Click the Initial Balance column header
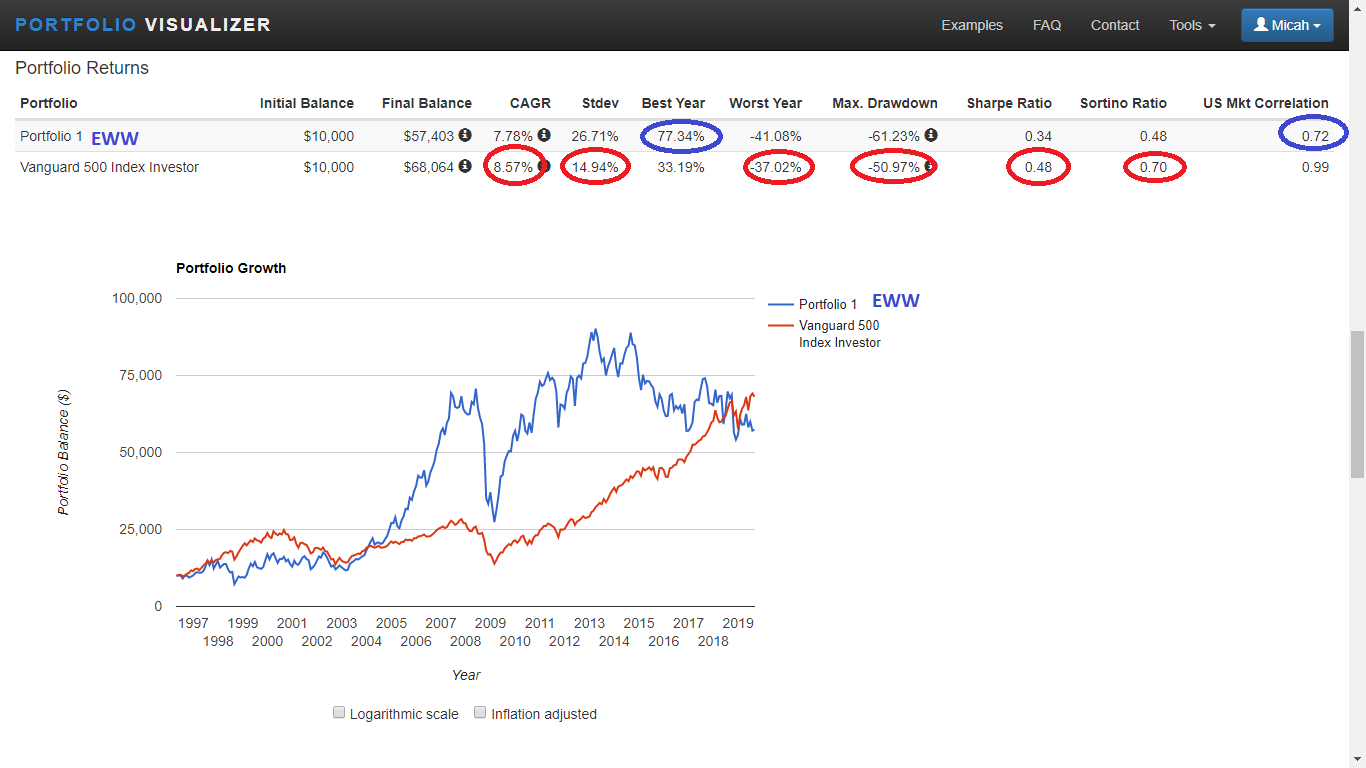This screenshot has height=768, width=1366. (306, 103)
